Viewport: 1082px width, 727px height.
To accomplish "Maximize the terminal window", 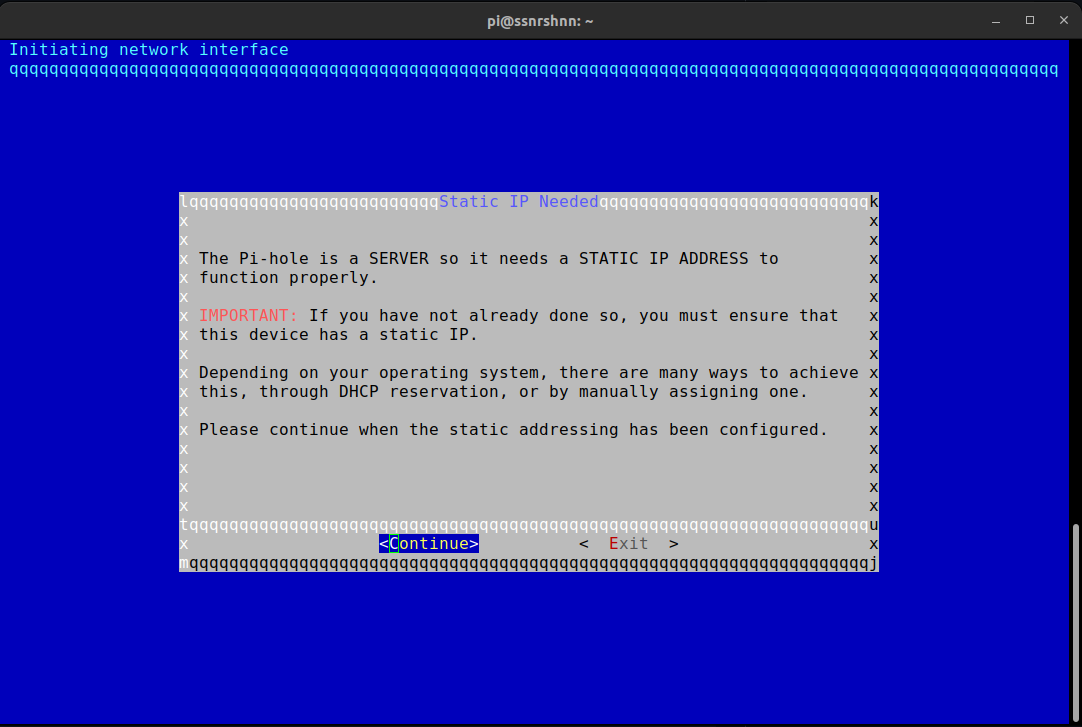I will coord(1030,20).
